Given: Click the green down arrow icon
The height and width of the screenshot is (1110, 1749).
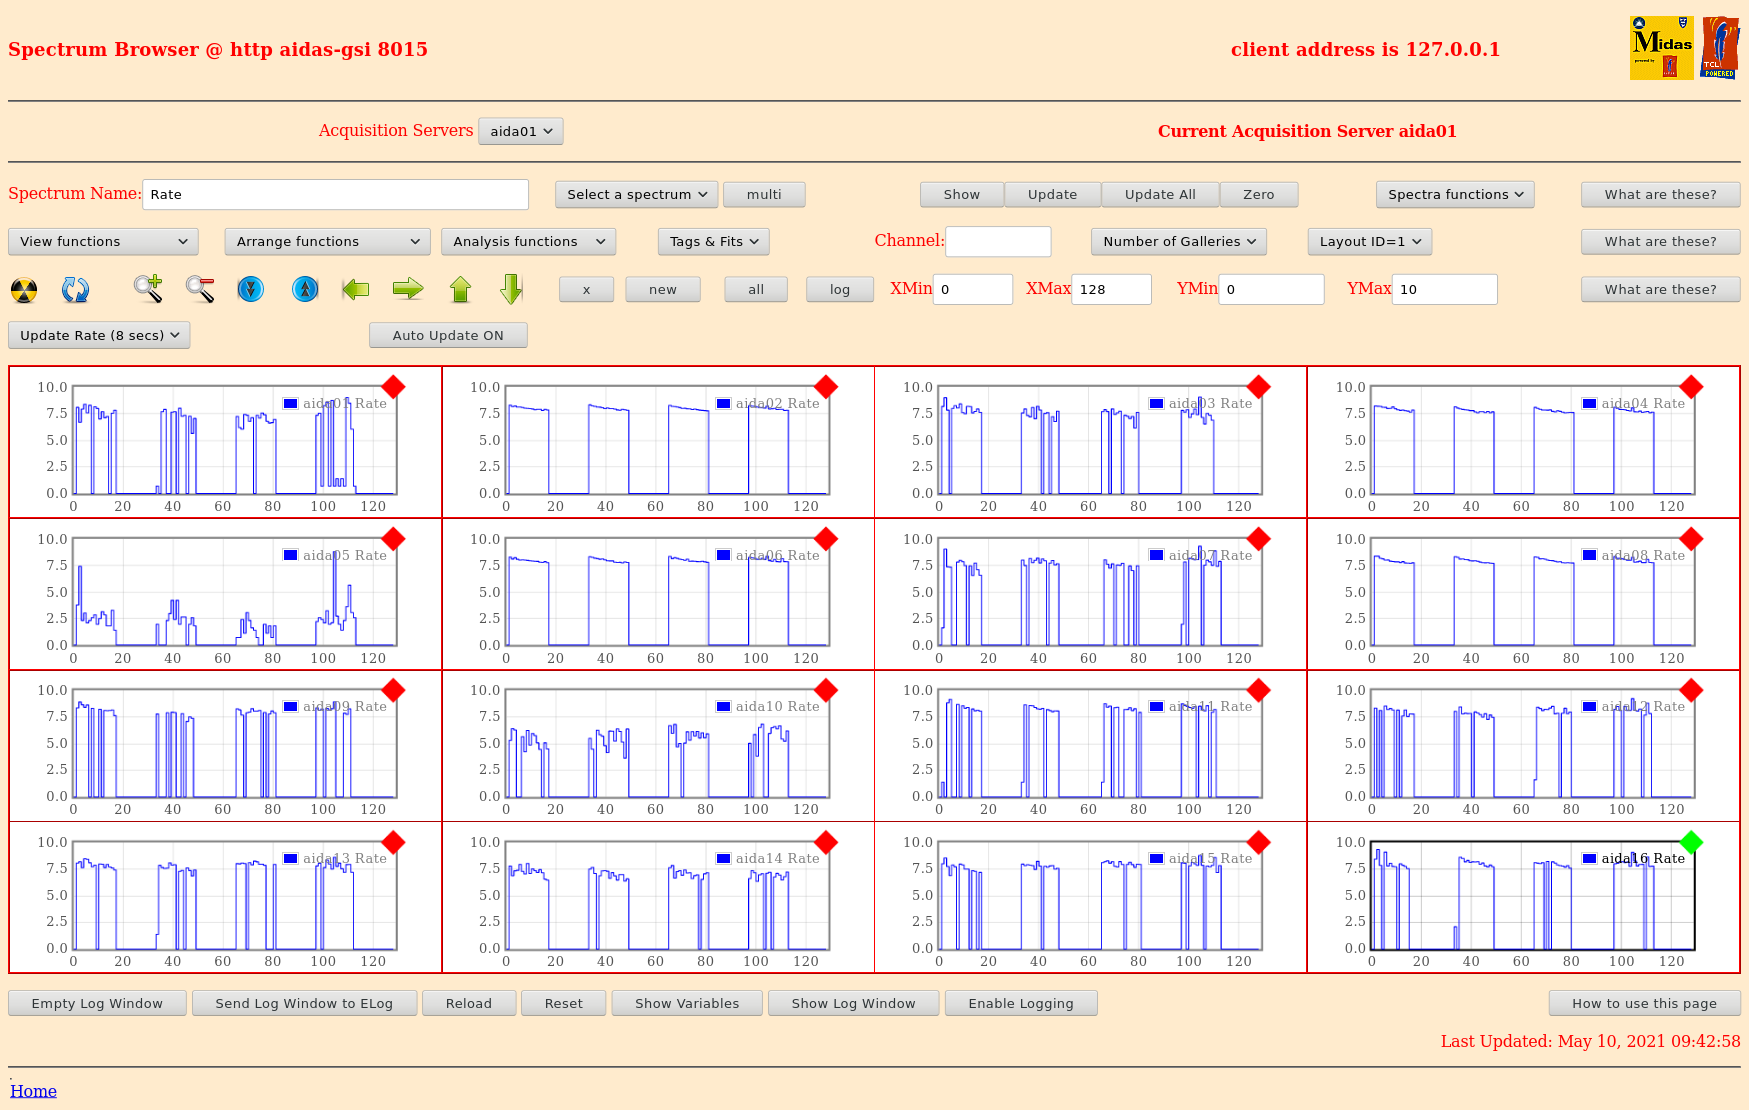Looking at the screenshot, I should (511, 289).
